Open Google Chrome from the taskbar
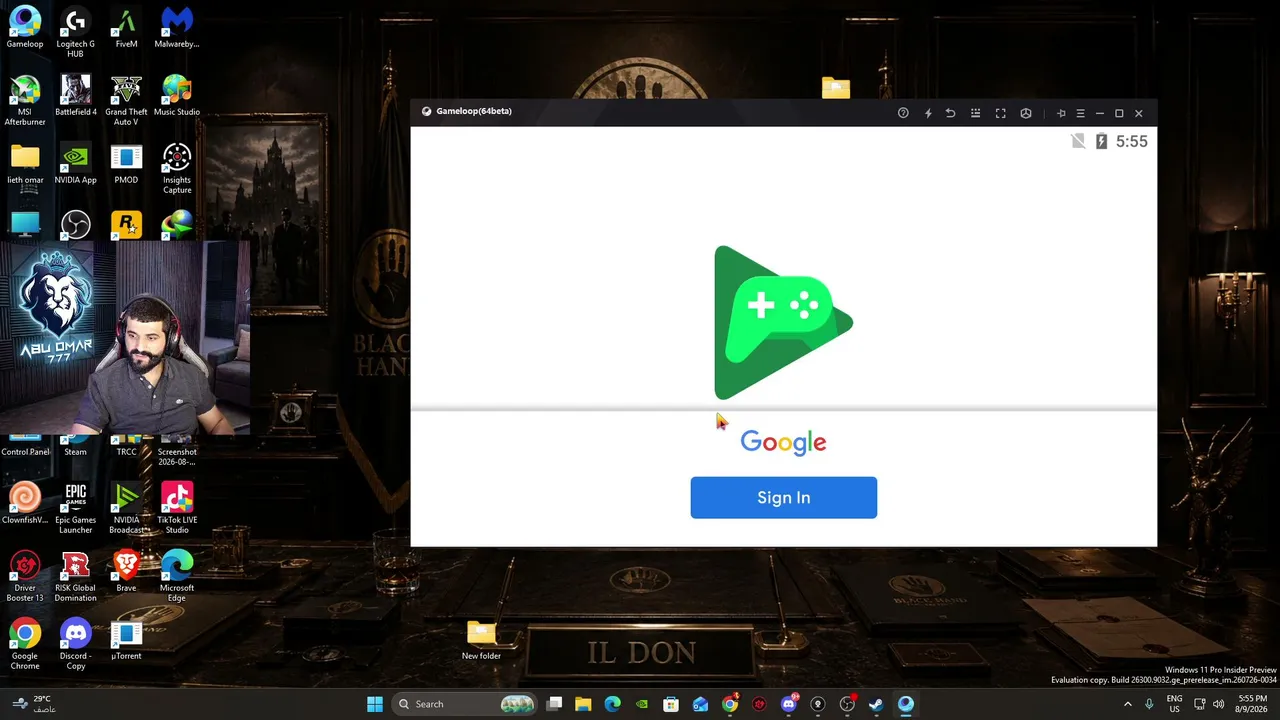The height and width of the screenshot is (720, 1280). click(x=730, y=704)
